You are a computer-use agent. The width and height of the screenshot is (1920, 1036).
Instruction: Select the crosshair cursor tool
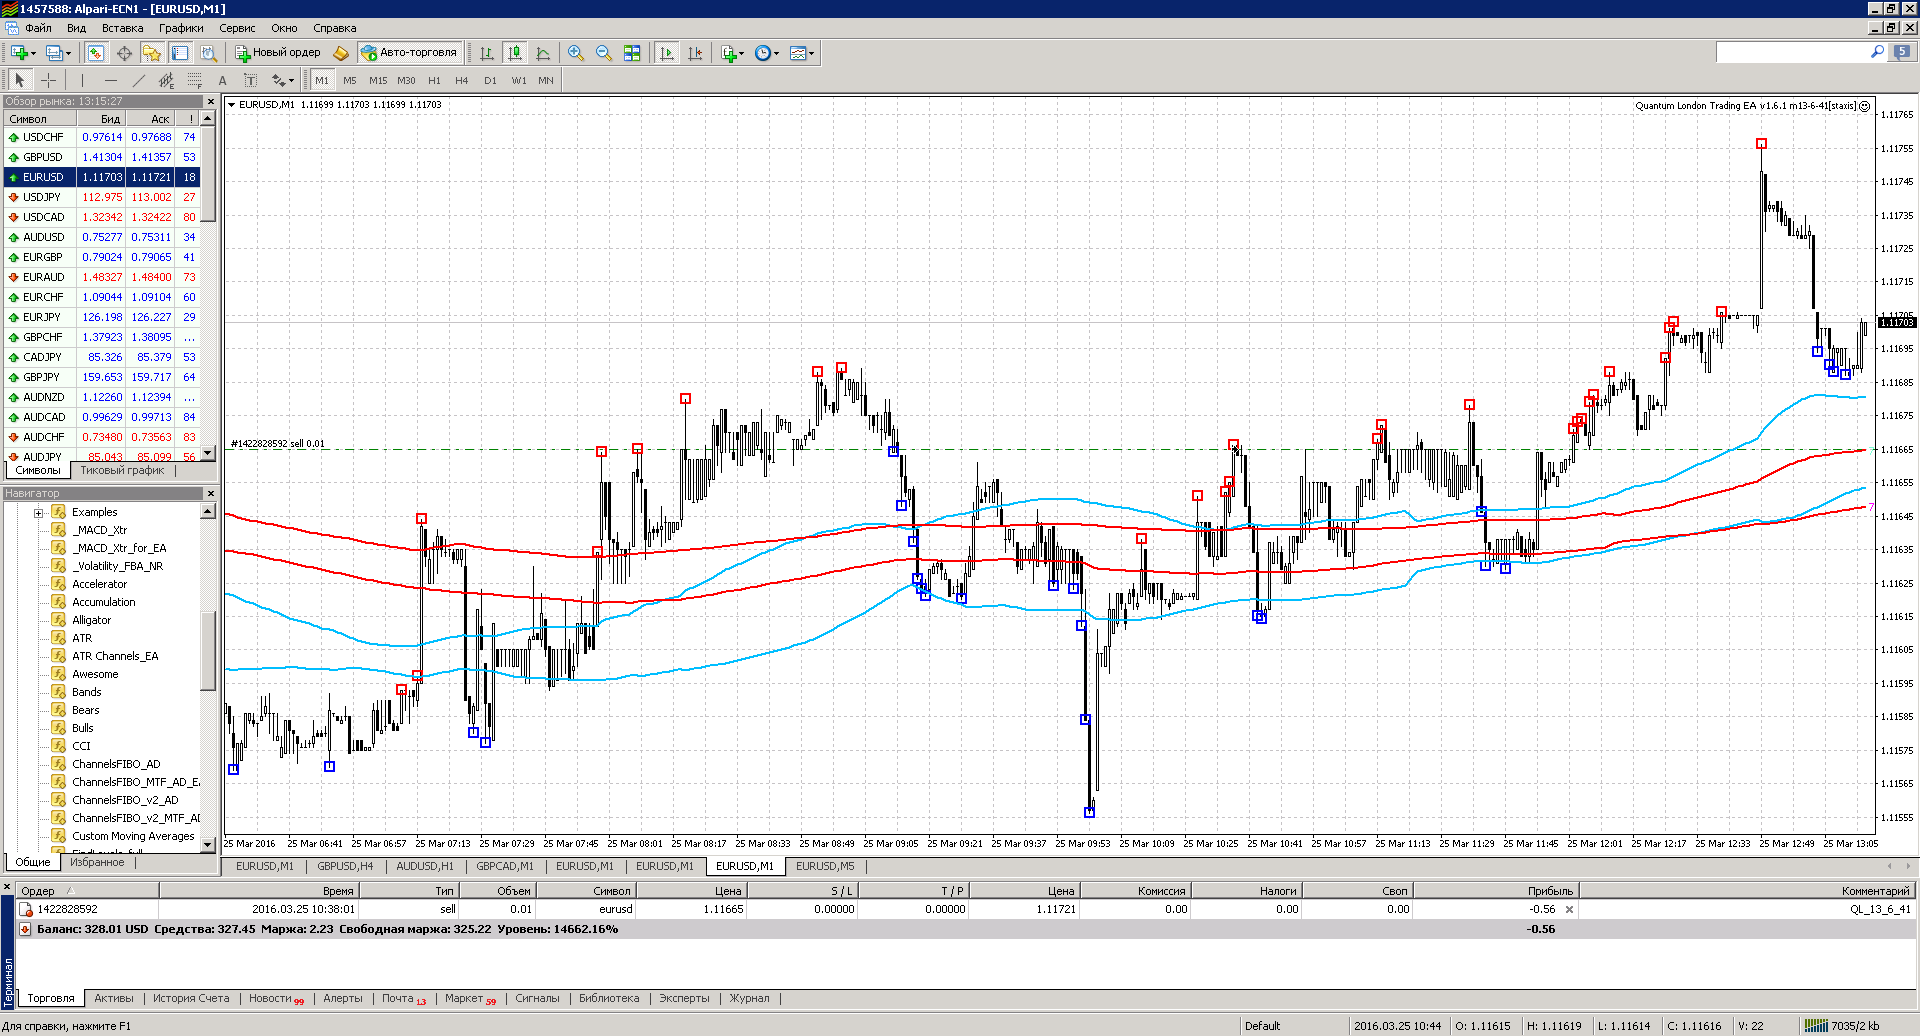coord(48,80)
